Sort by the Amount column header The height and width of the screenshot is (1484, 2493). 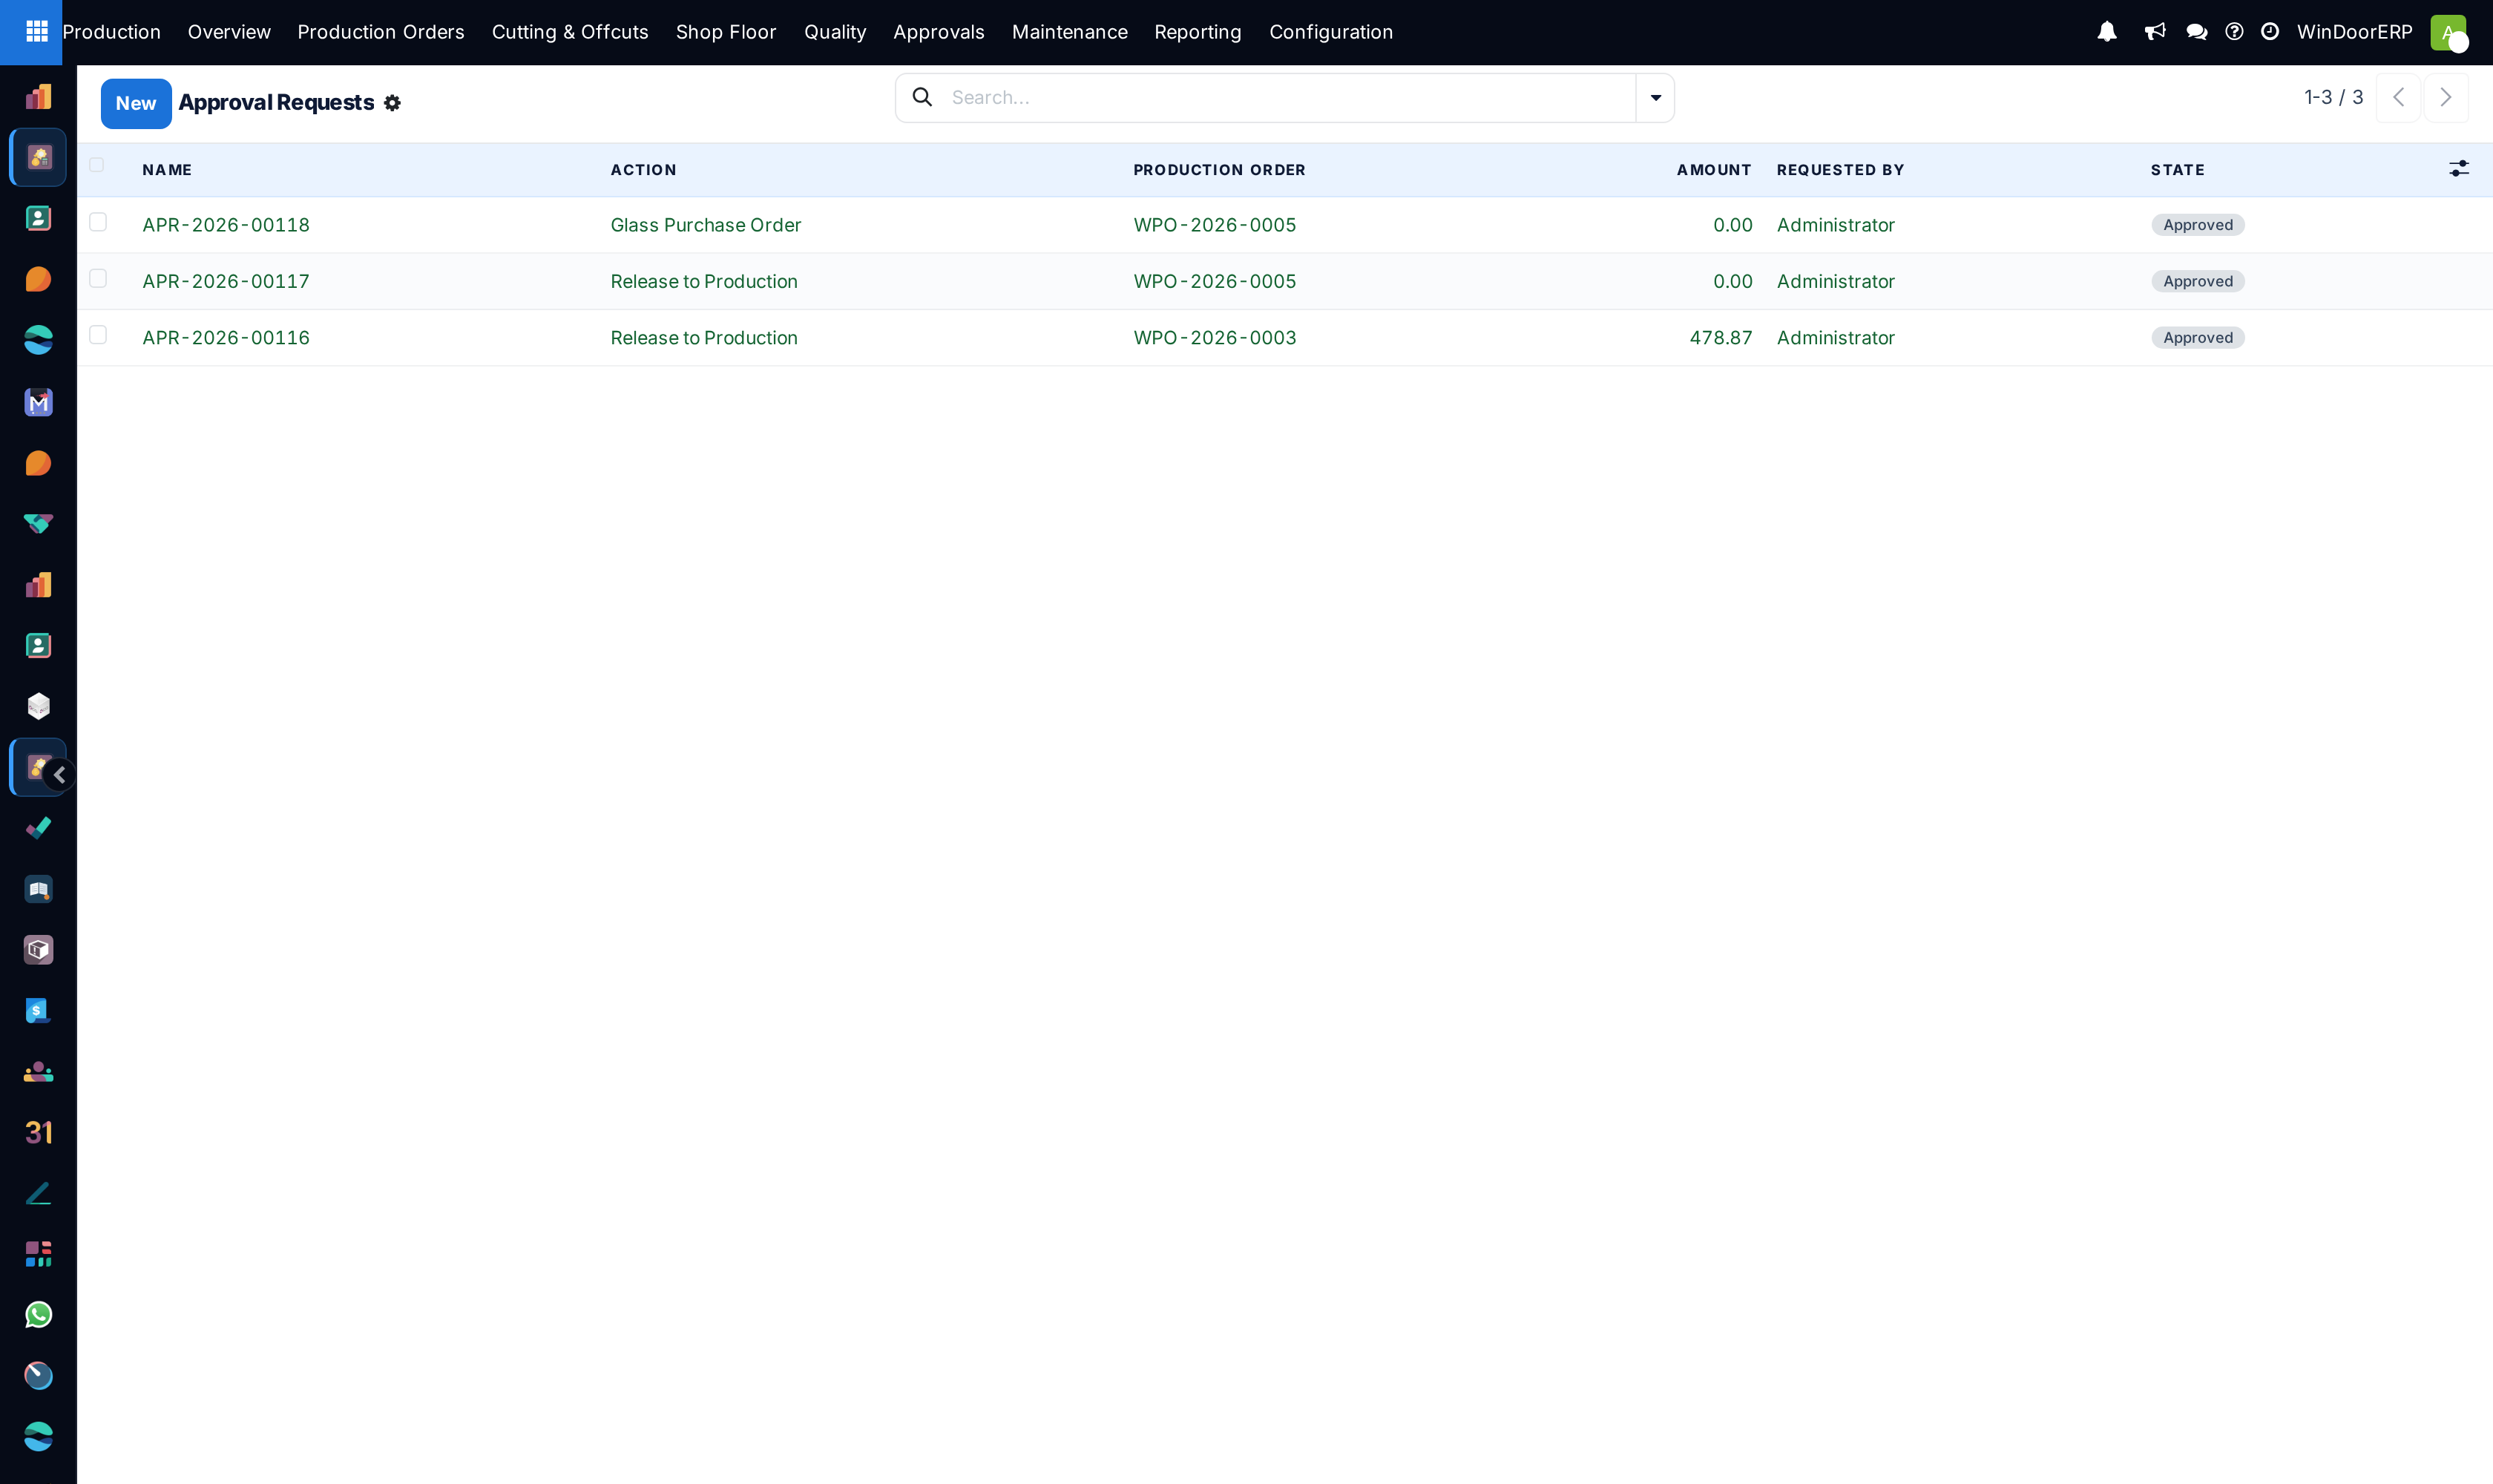point(1714,170)
